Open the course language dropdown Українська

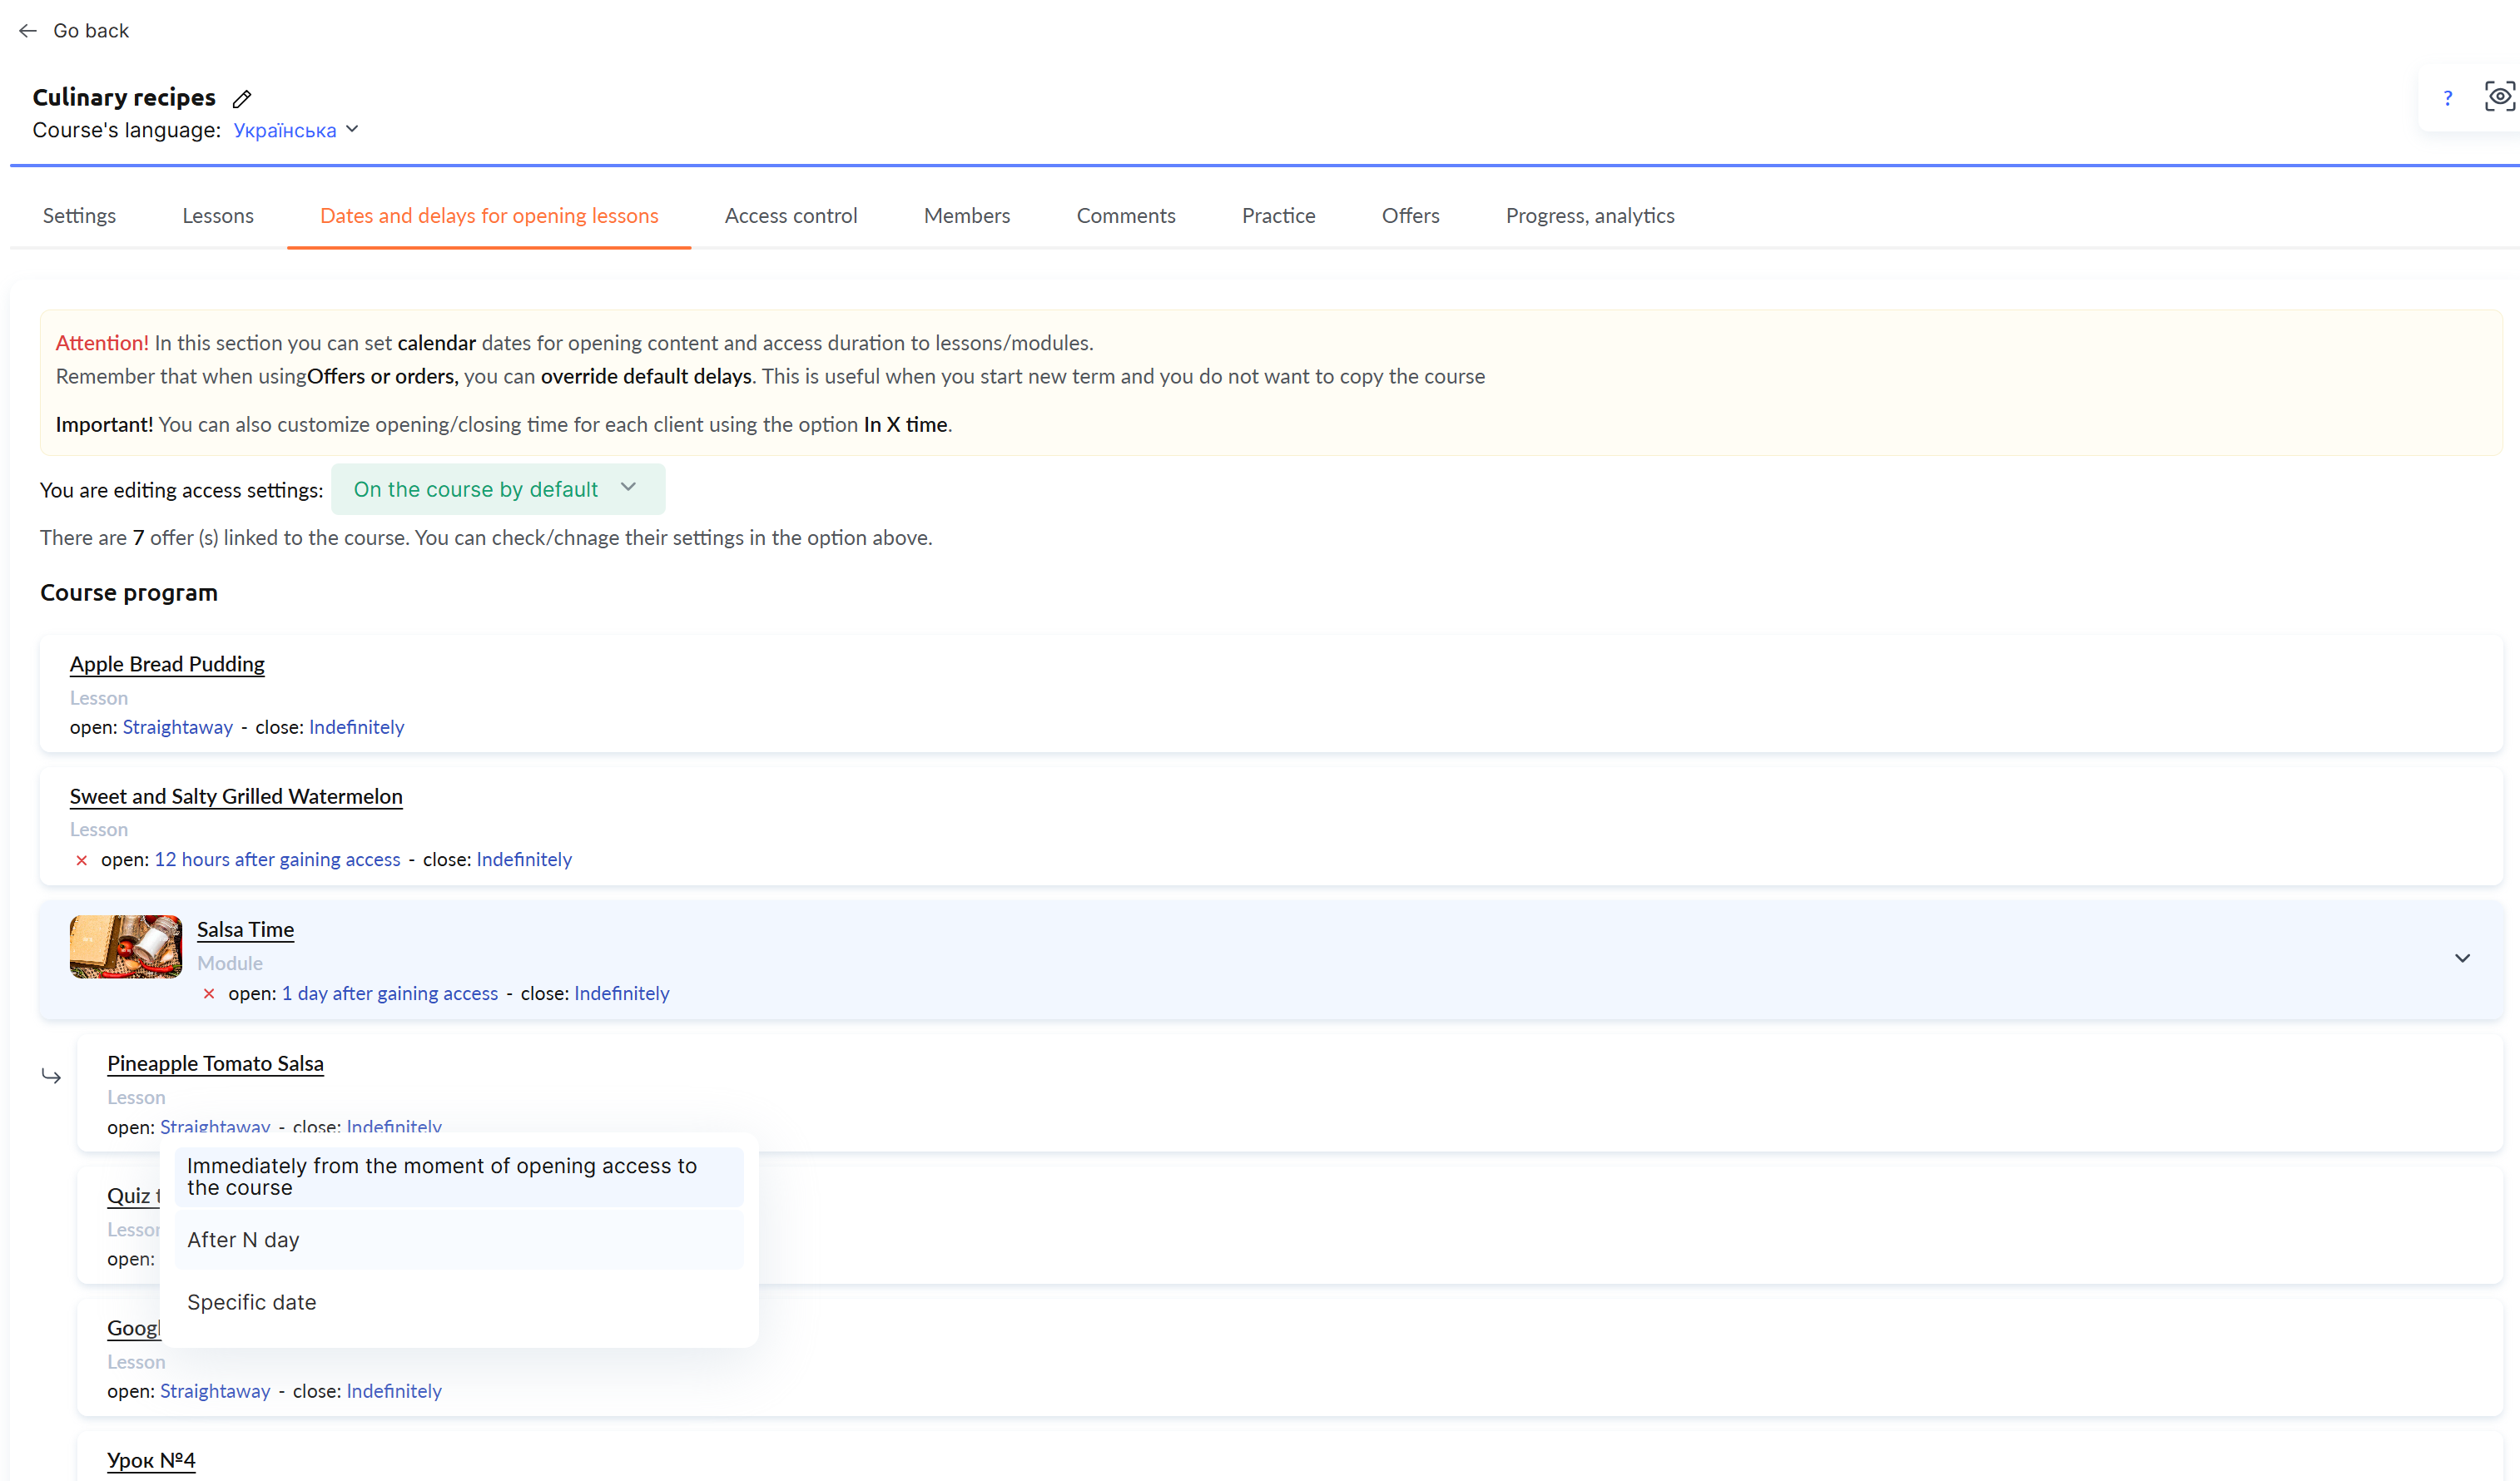pos(295,130)
